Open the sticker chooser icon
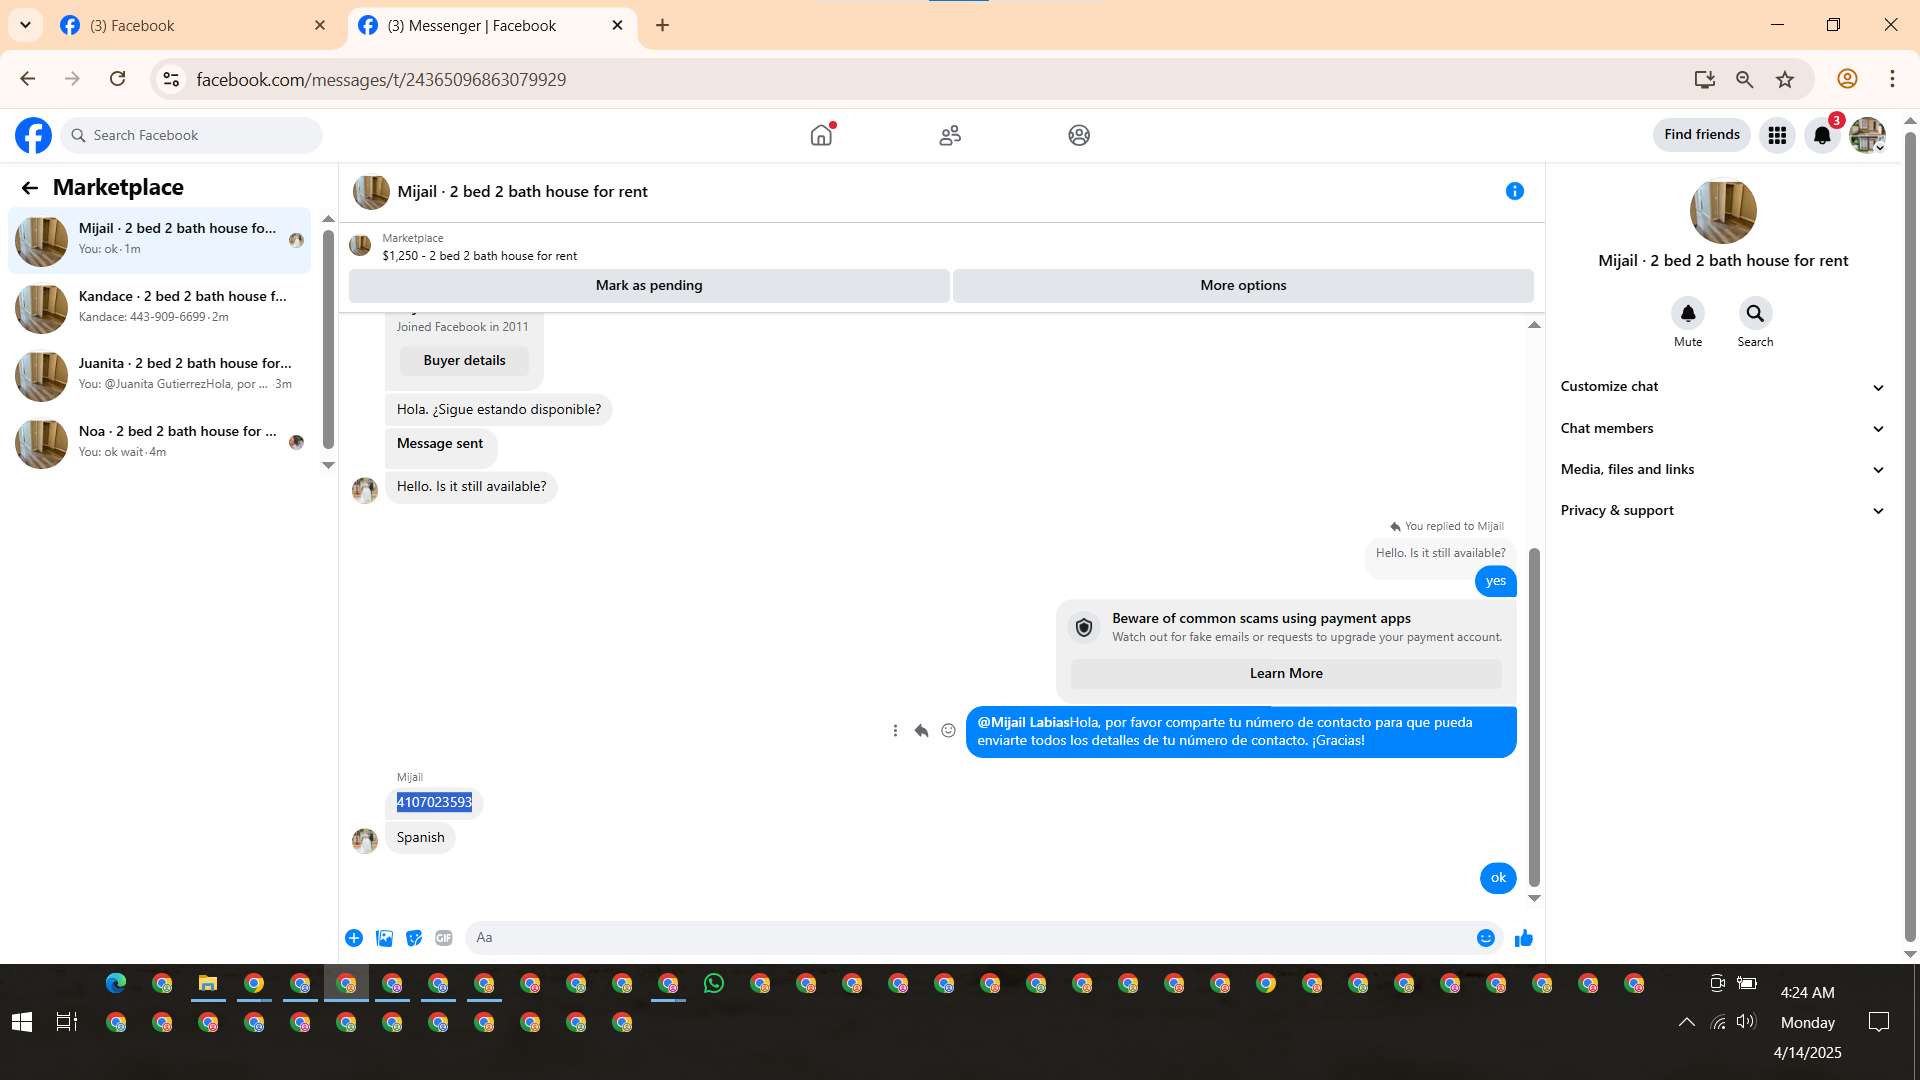This screenshot has width=1920, height=1080. pyautogui.click(x=414, y=938)
